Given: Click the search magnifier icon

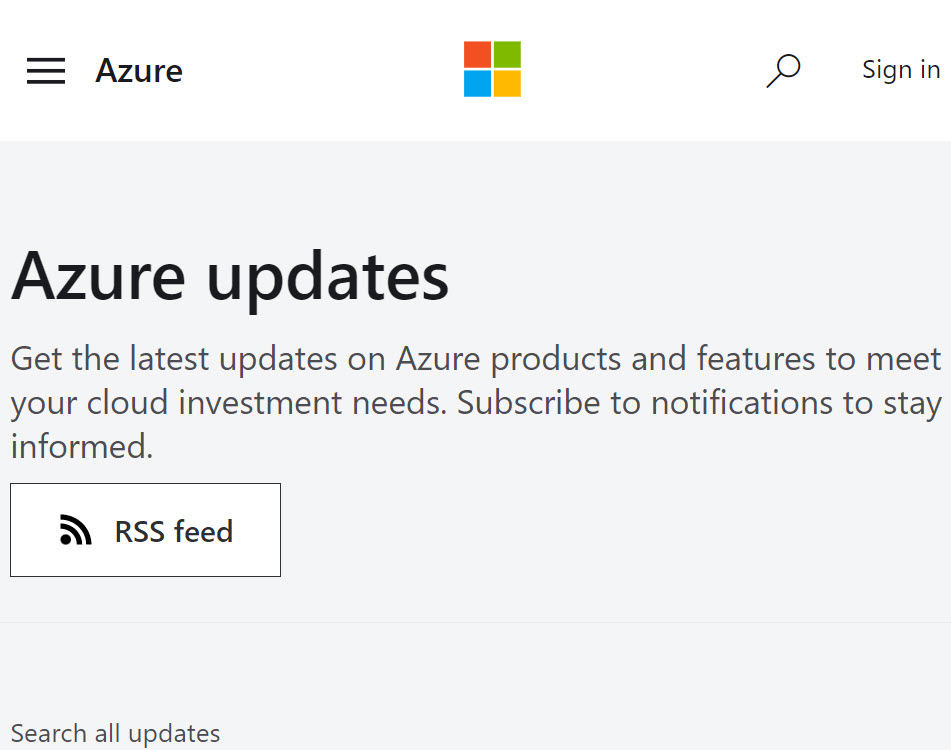Looking at the screenshot, I should [x=783, y=70].
